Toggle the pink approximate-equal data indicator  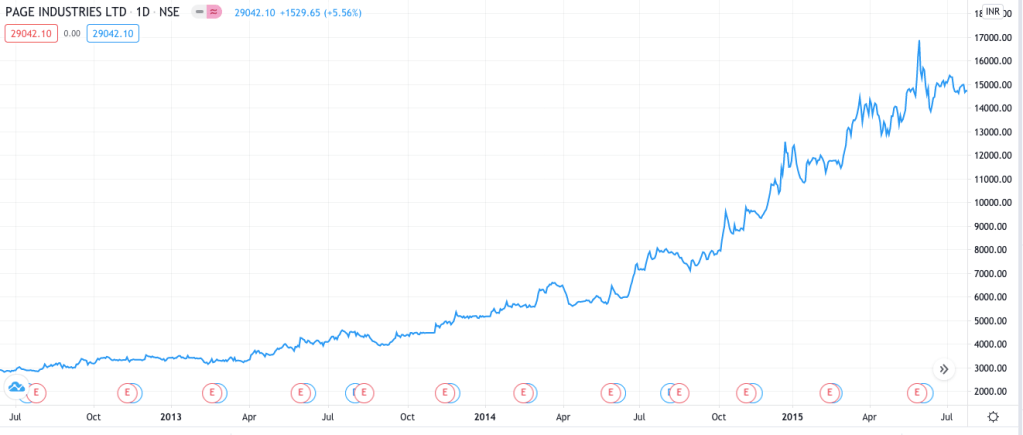[x=213, y=12]
